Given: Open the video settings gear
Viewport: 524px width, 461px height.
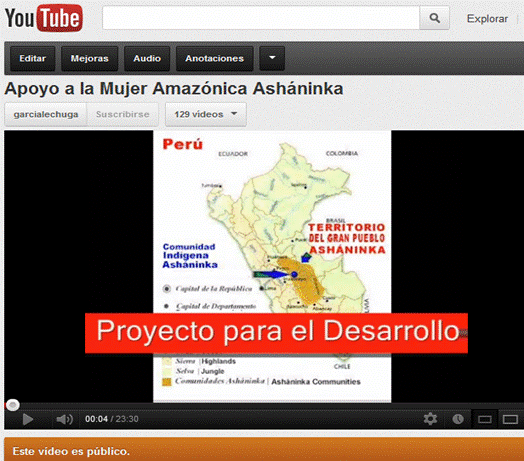Looking at the screenshot, I should [430, 419].
